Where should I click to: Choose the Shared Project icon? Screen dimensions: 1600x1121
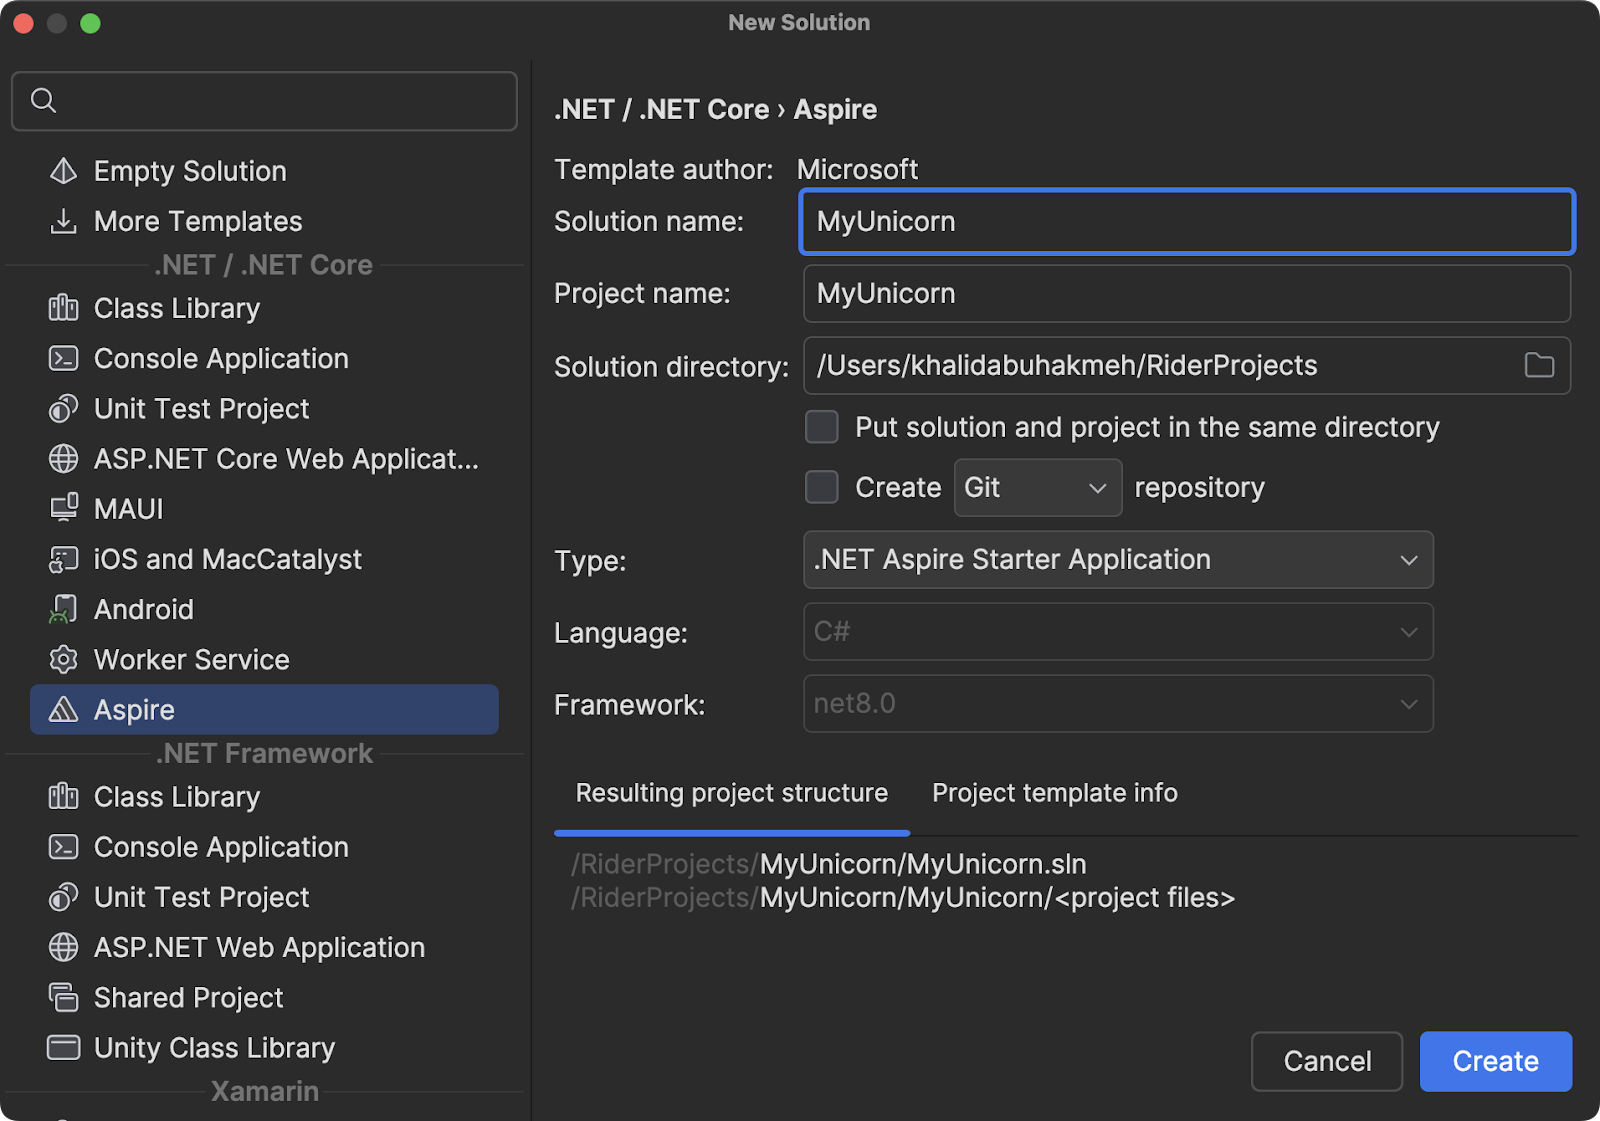(63, 997)
